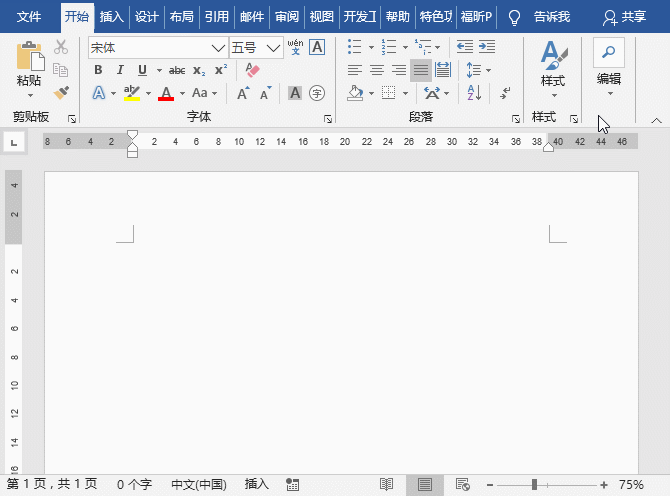Toggle Italic formatting
The width and height of the screenshot is (670, 496).
(120, 70)
